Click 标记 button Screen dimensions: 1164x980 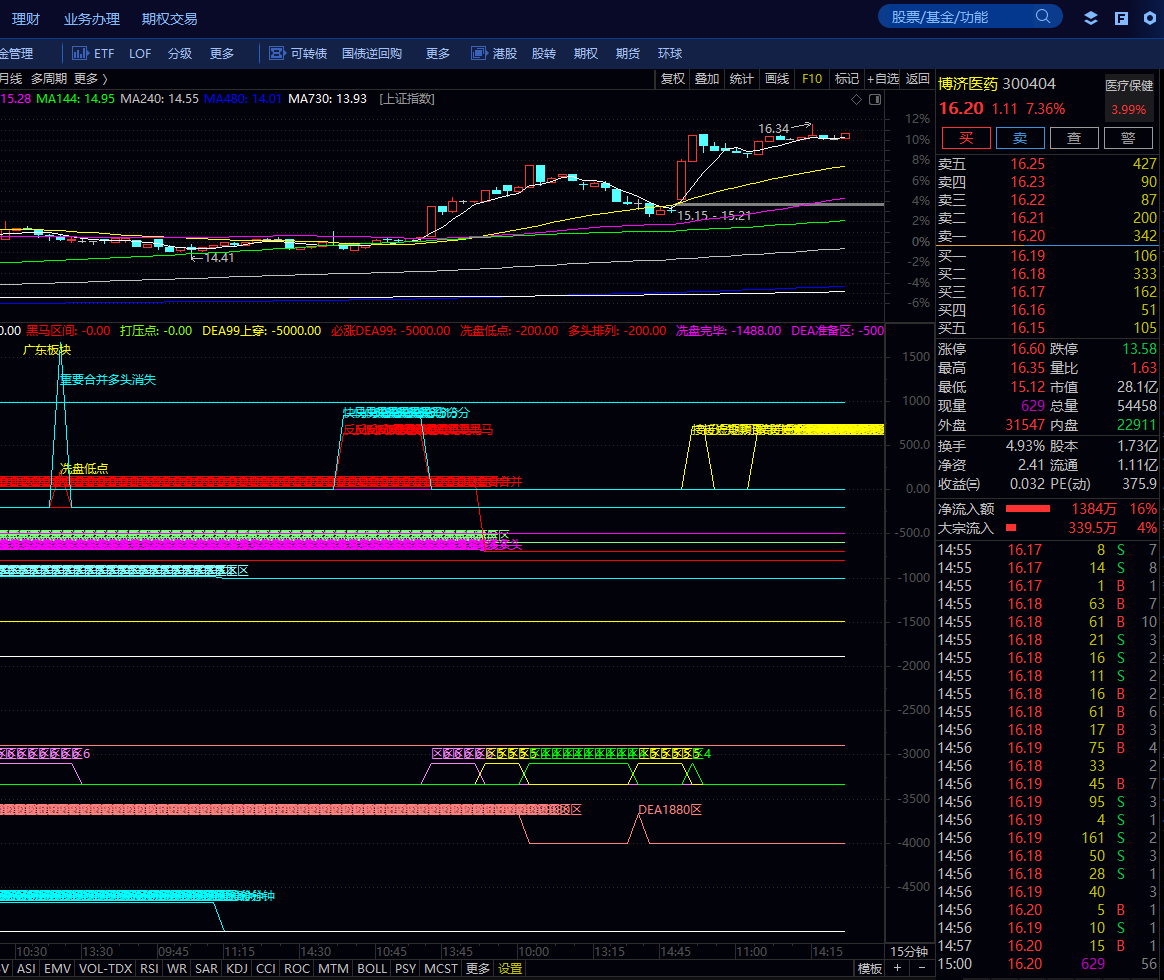point(846,79)
